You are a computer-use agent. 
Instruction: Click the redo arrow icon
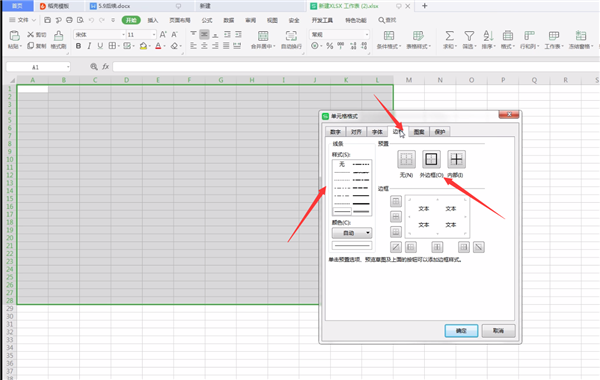coord(102,20)
